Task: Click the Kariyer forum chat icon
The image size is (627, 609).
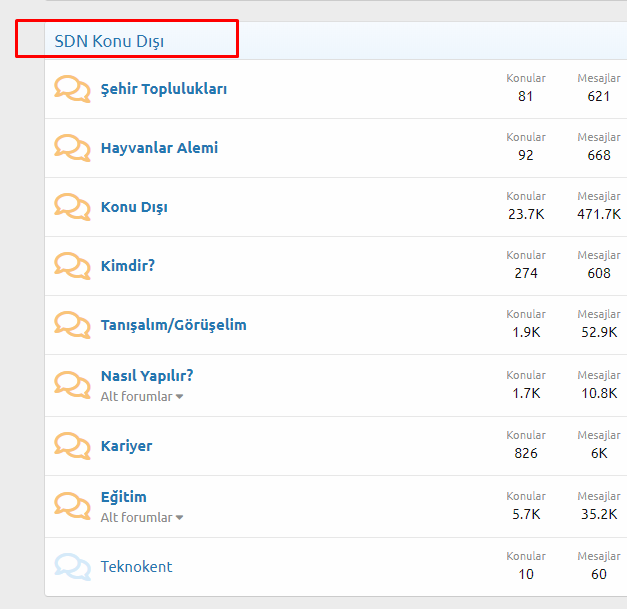Action: coord(72,446)
